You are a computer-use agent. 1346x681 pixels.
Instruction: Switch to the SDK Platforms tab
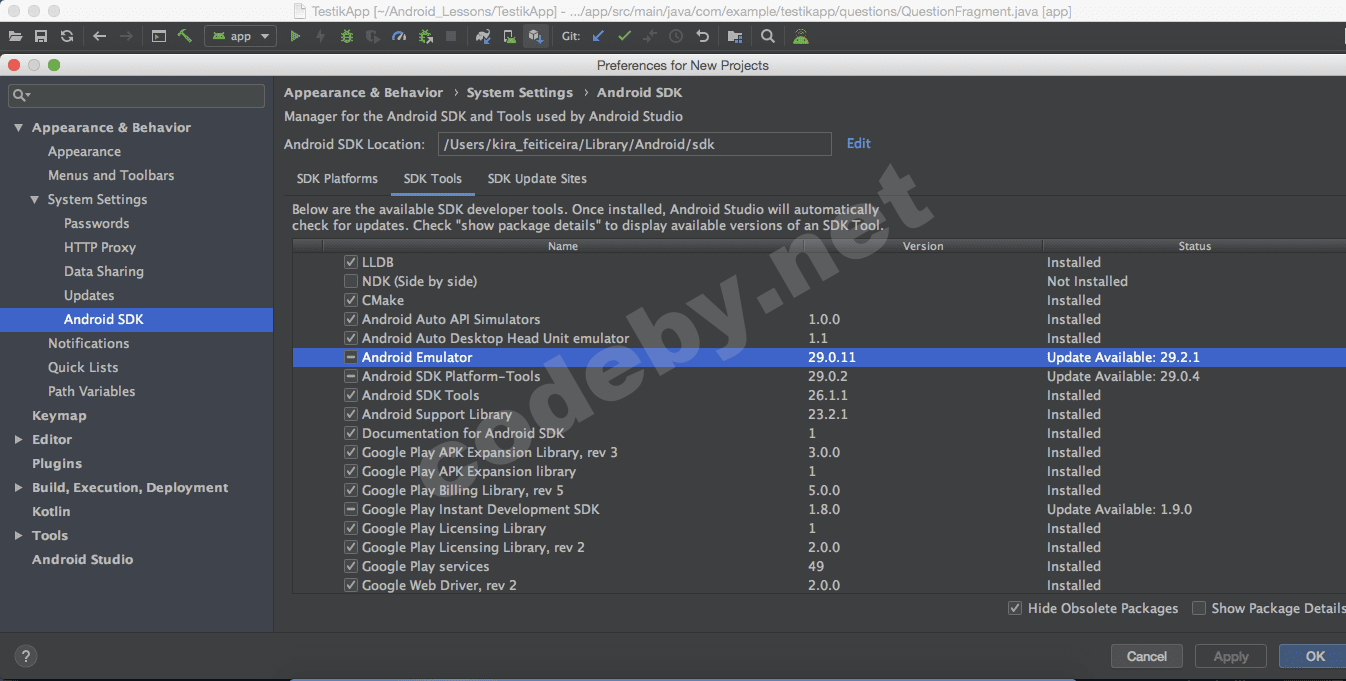[337, 179]
